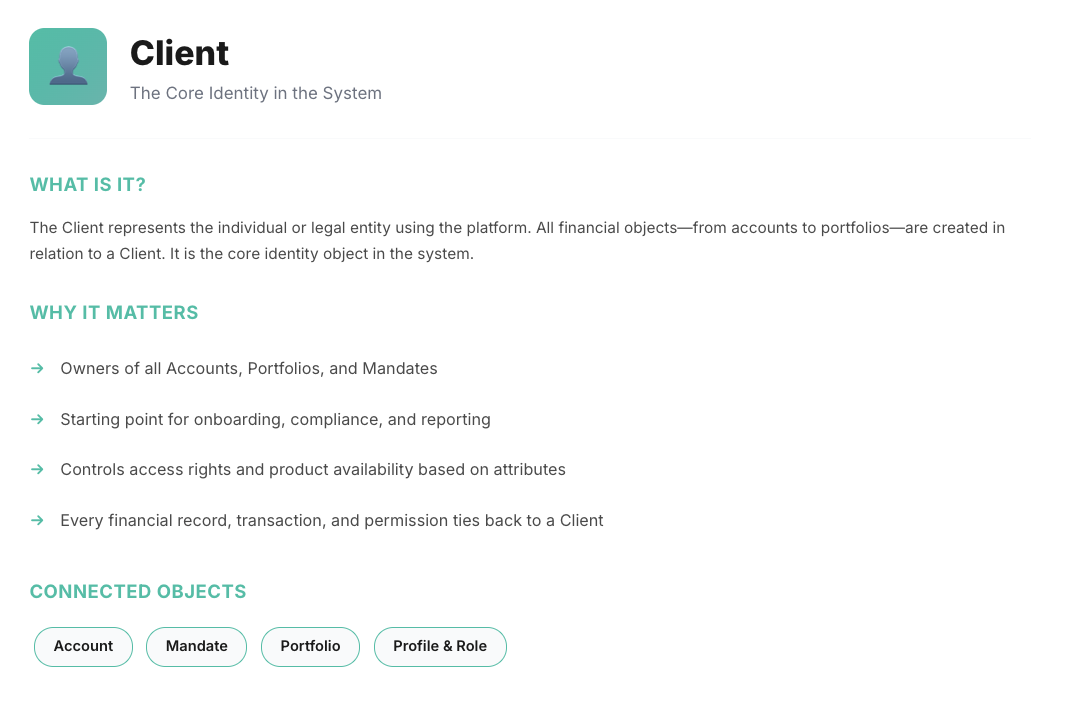Click the horizontal divider below the header
This screenshot has height=704, width=1072.
click(x=530, y=138)
